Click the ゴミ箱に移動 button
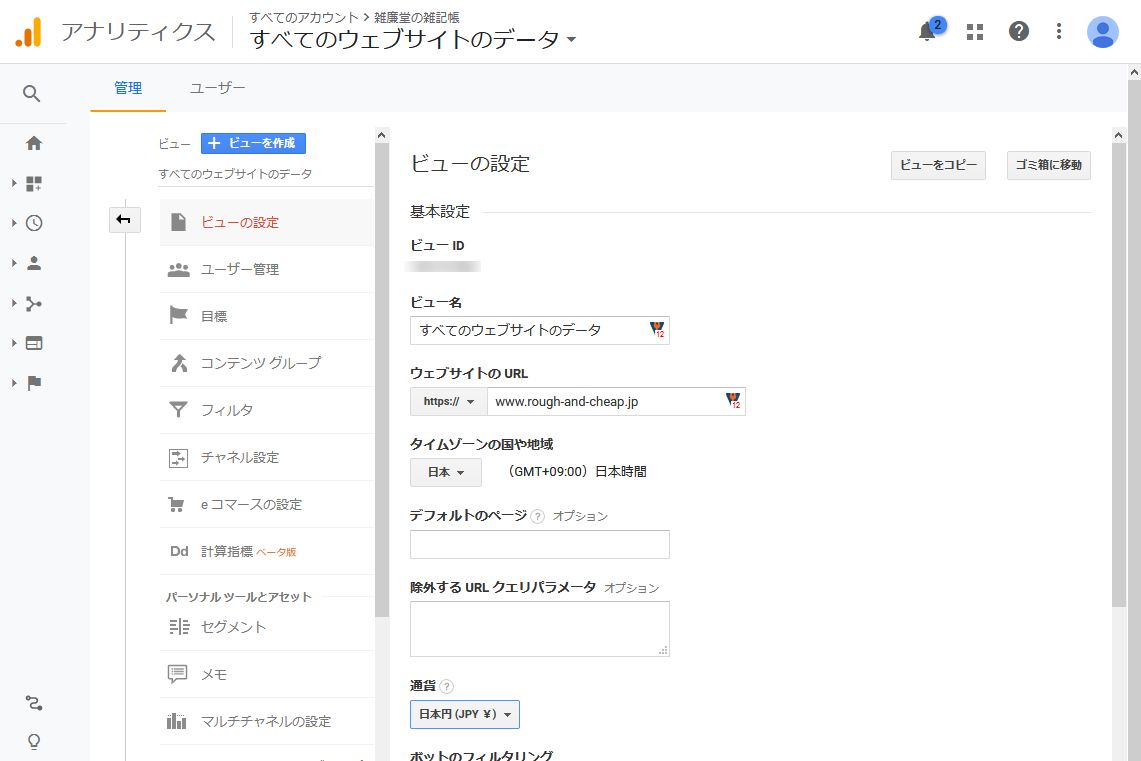Screen dimensions: 1141x761 point(1048,165)
